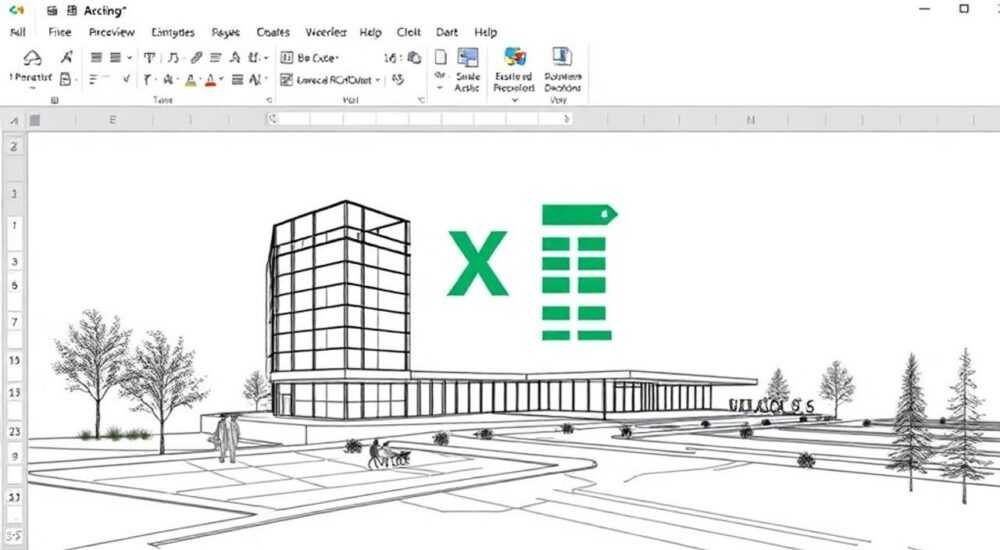The image size is (1000, 550).
Task: Click the T text icon in the top ribbon row
Action: coord(149,57)
